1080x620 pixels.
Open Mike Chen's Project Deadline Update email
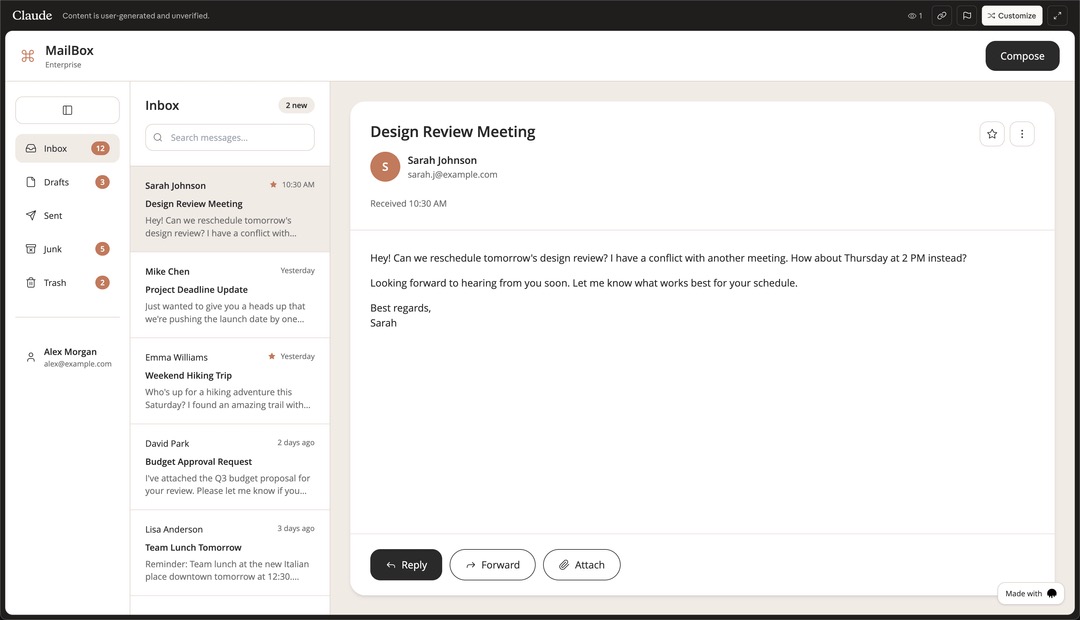click(229, 295)
